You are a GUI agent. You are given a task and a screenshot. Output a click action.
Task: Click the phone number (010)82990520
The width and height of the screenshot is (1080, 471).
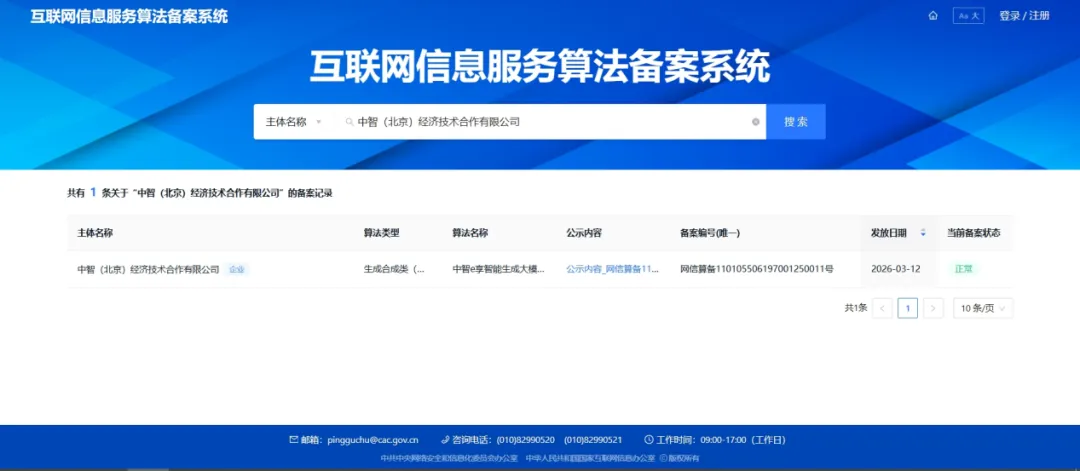(526, 440)
